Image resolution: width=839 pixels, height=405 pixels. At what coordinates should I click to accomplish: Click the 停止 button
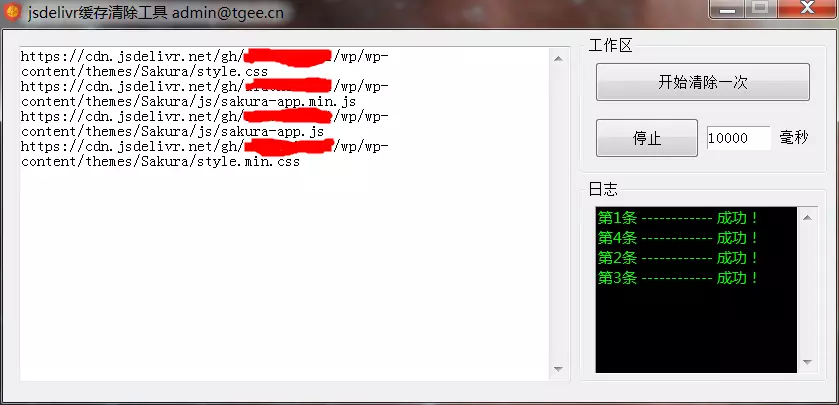point(647,138)
